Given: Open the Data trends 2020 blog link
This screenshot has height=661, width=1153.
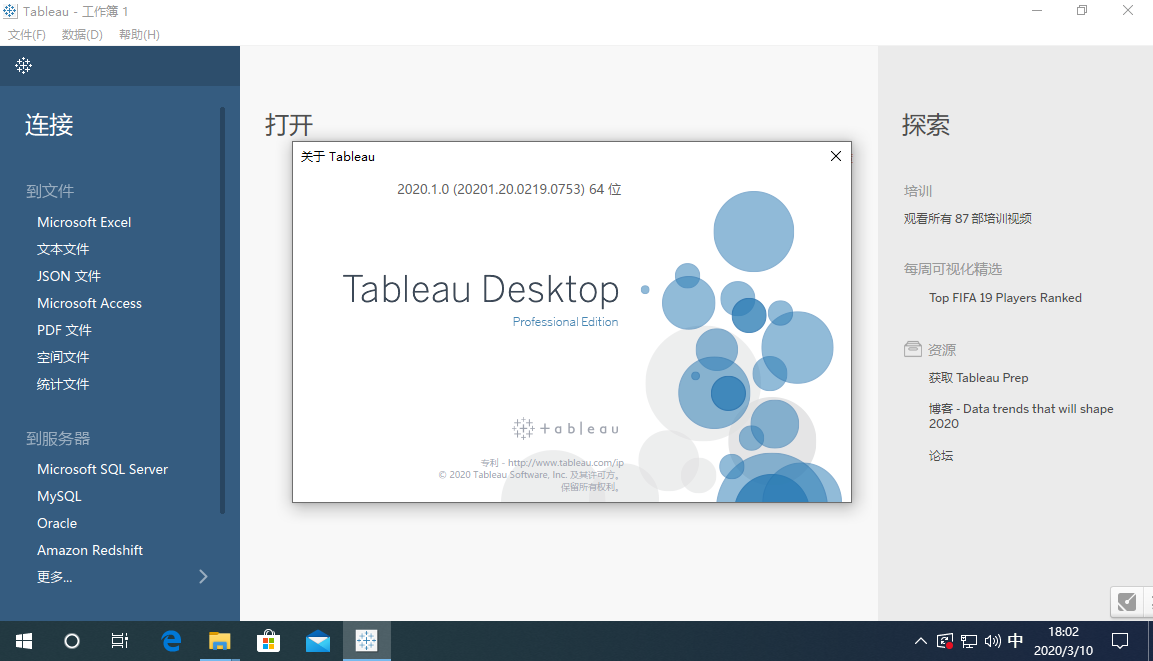Looking at the screenshot, I should tap(1021, 416).
